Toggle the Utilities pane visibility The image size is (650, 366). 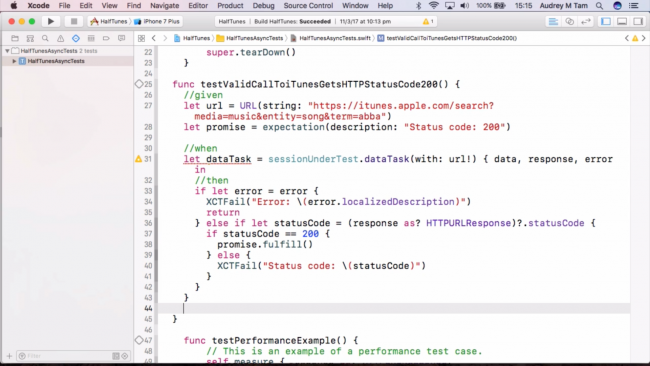click(638, 21)
